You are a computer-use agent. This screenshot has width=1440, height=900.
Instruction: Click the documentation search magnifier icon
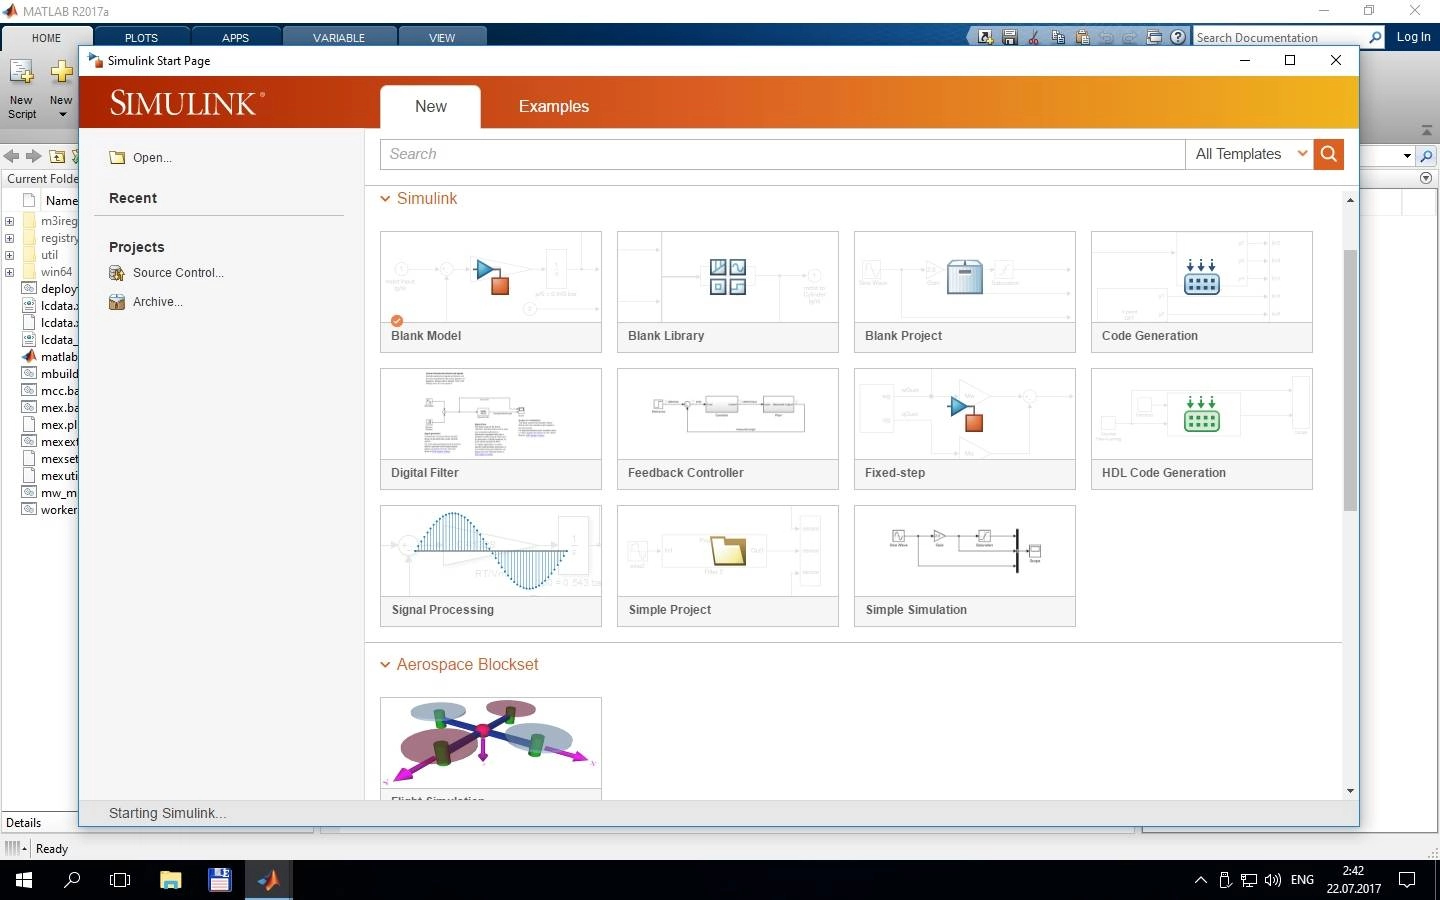(x=1375, y=38)
